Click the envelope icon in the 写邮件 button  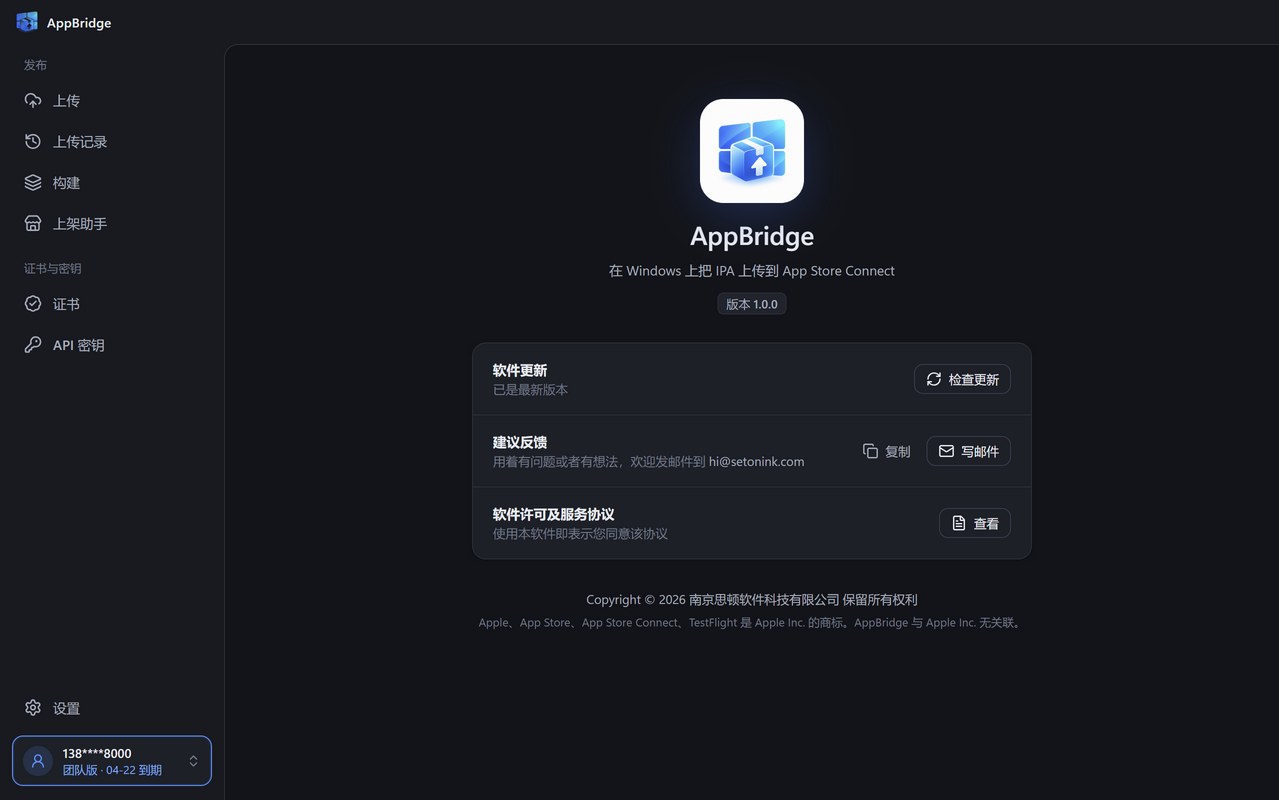coord(946,451)
